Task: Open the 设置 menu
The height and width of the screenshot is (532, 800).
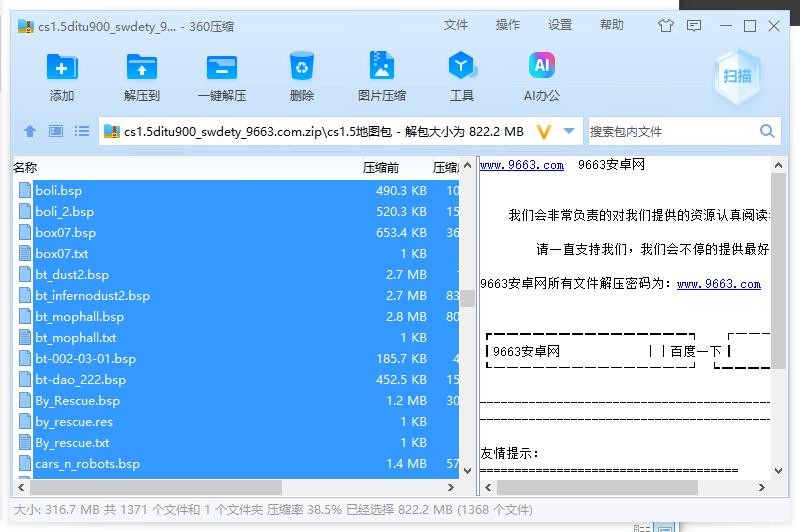Action: (560, 25)
